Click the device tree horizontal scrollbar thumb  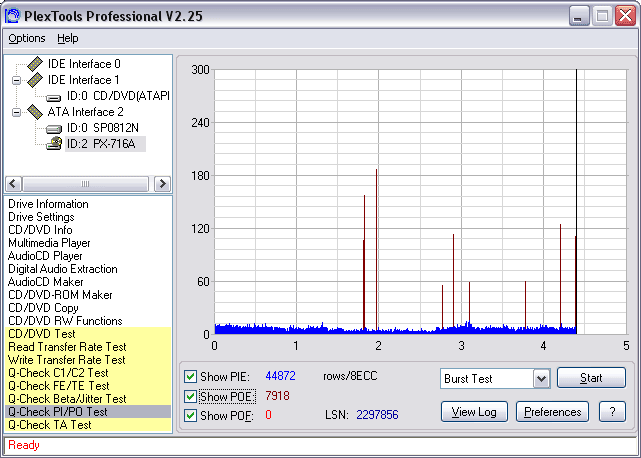[x=85, y=184]
